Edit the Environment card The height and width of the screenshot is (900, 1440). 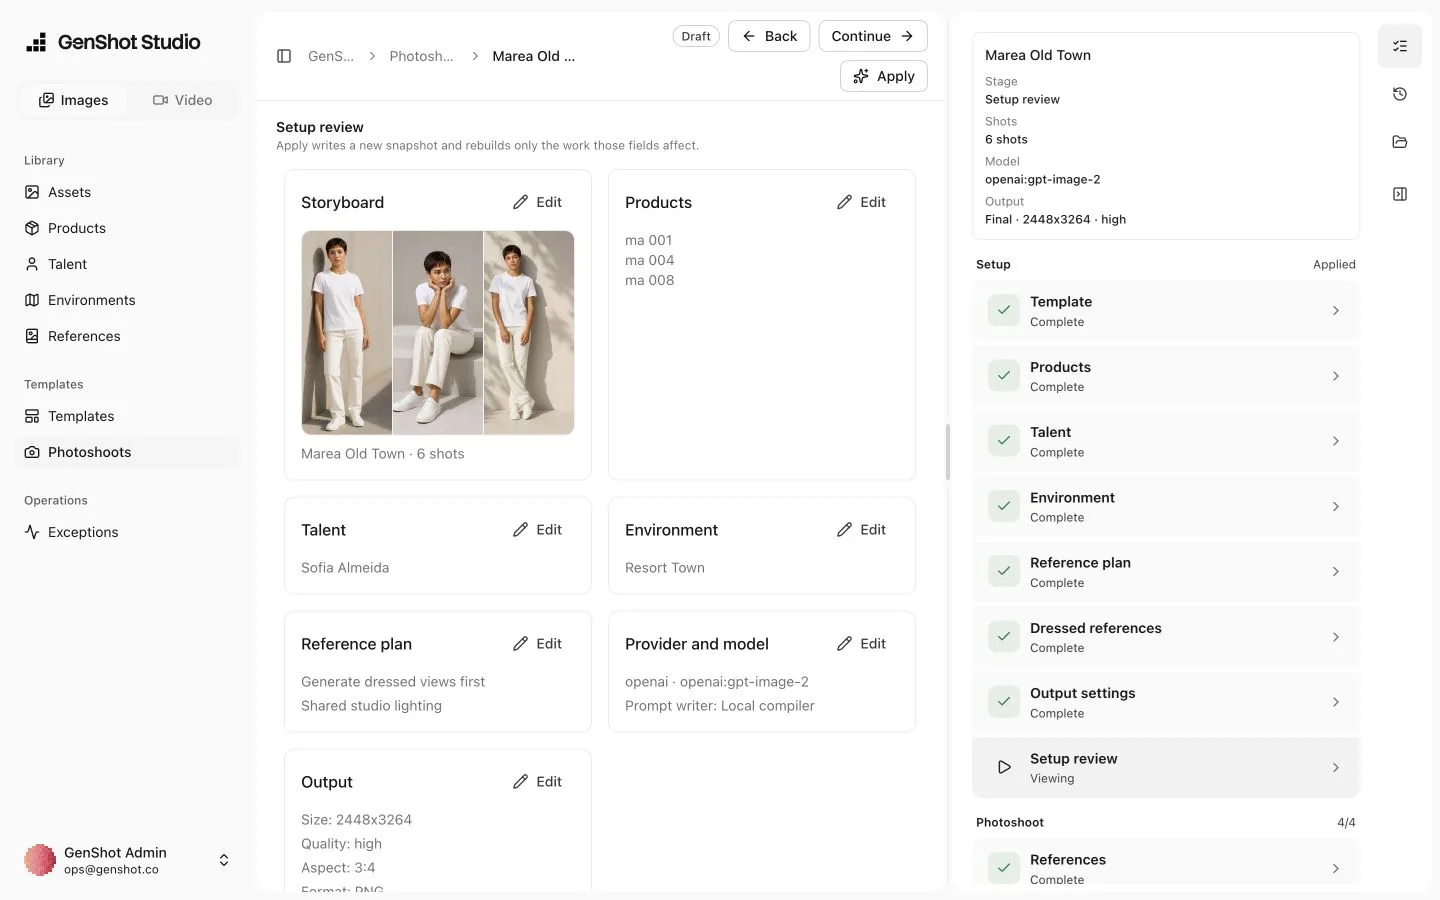(862, 530)
